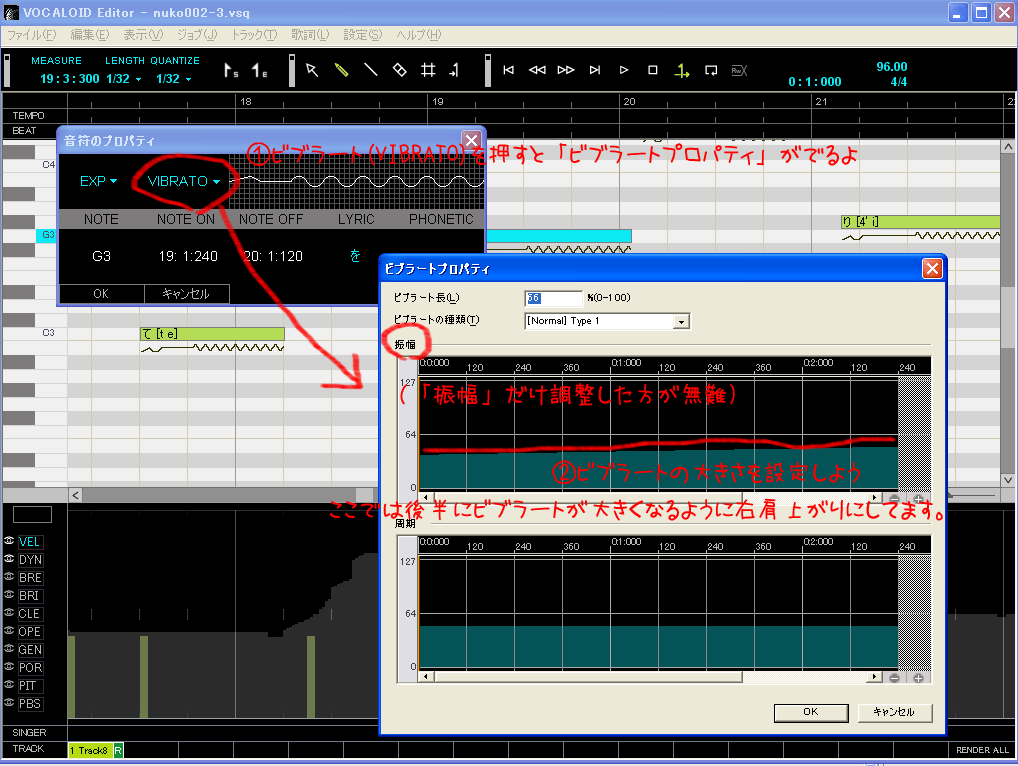The width and height of the screenshot is (1018, 766).
Task: Click OK in note properties window
Action: click(101, 293)
